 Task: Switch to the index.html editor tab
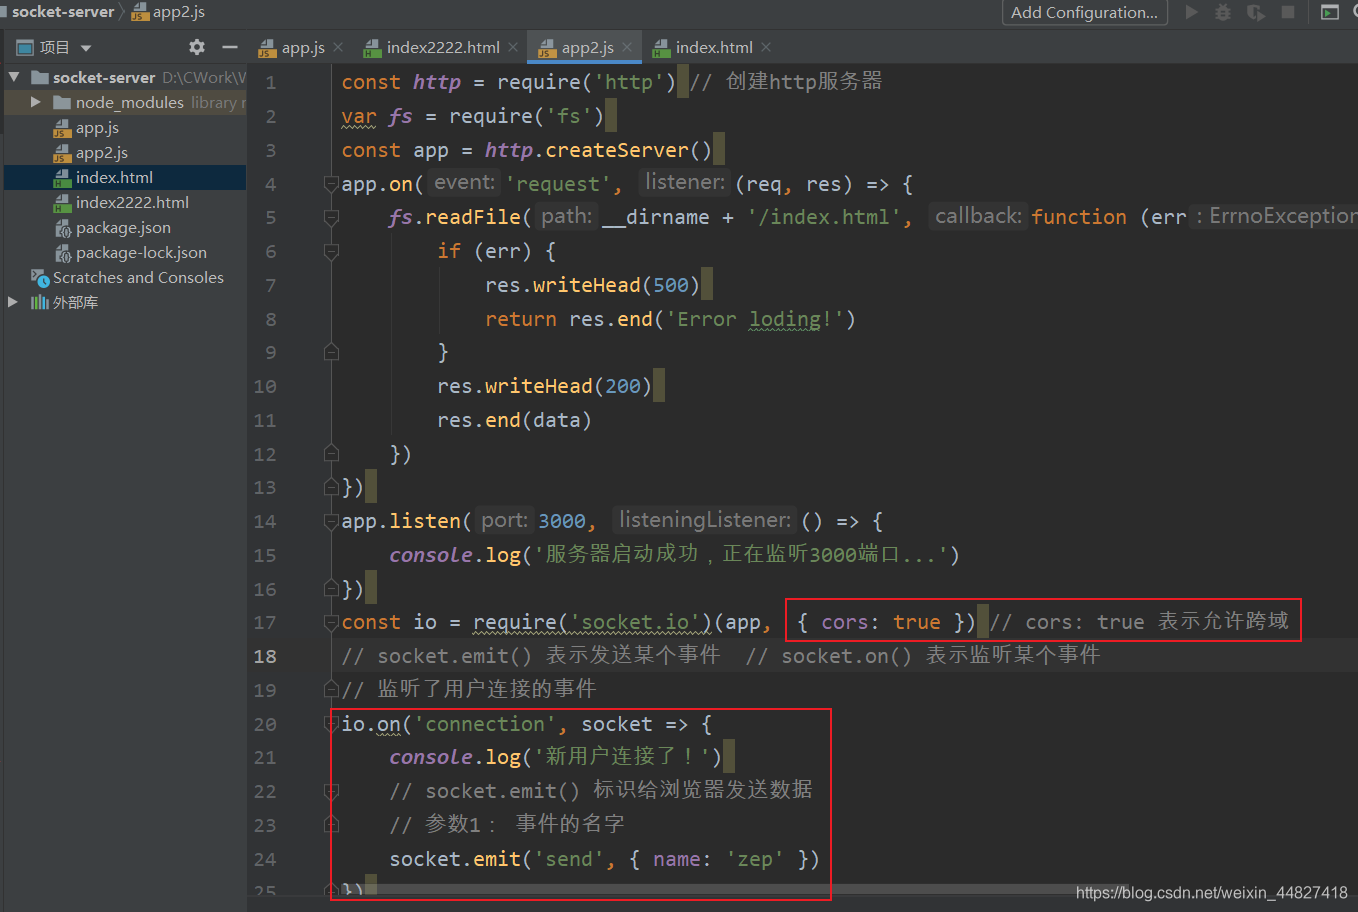[x=714, y=47]
